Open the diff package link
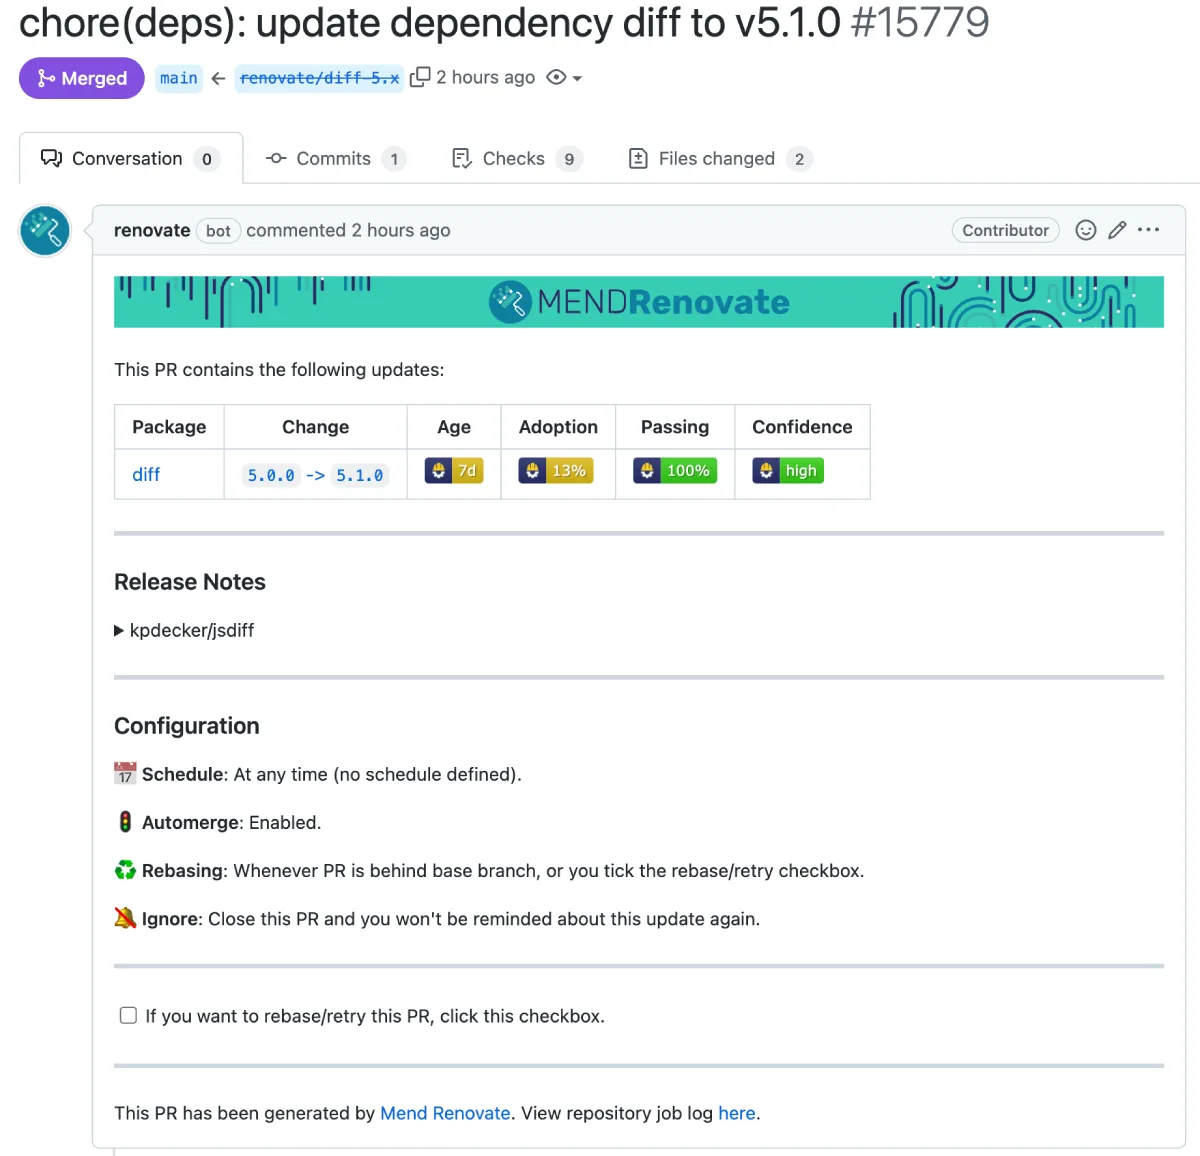1200x1156 pixels. click(x=146, y=474)
